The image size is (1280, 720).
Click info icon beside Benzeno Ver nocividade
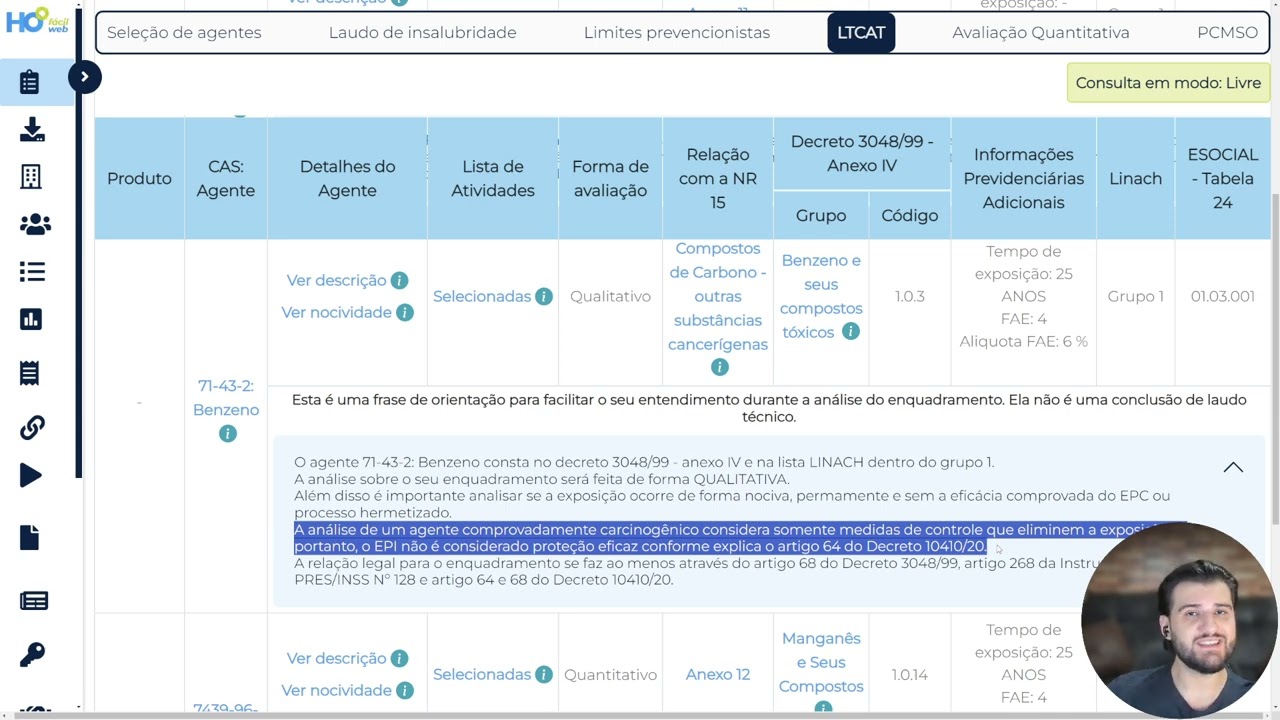pyautogui.click(x=405, y=313)
